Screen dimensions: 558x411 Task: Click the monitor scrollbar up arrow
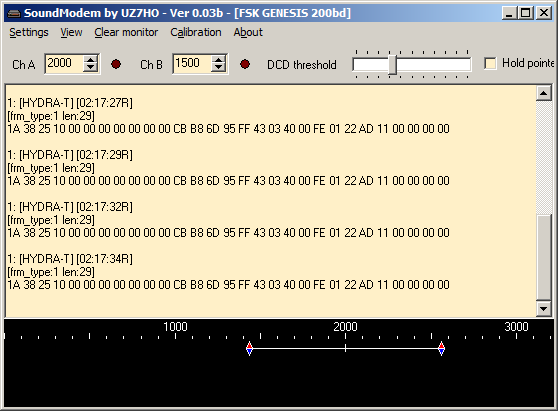click(543, 94)
